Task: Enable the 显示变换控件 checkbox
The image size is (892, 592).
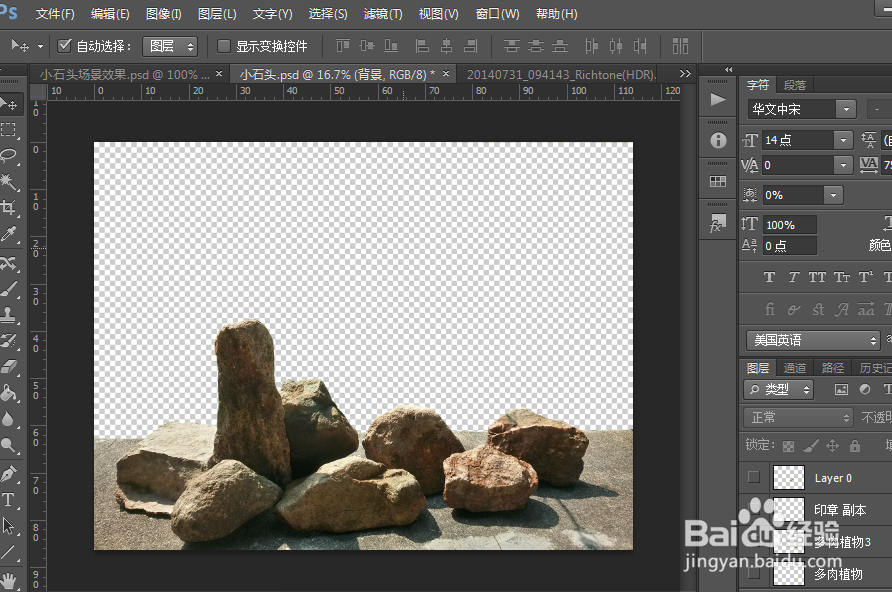Action: [x=224, y=45]
